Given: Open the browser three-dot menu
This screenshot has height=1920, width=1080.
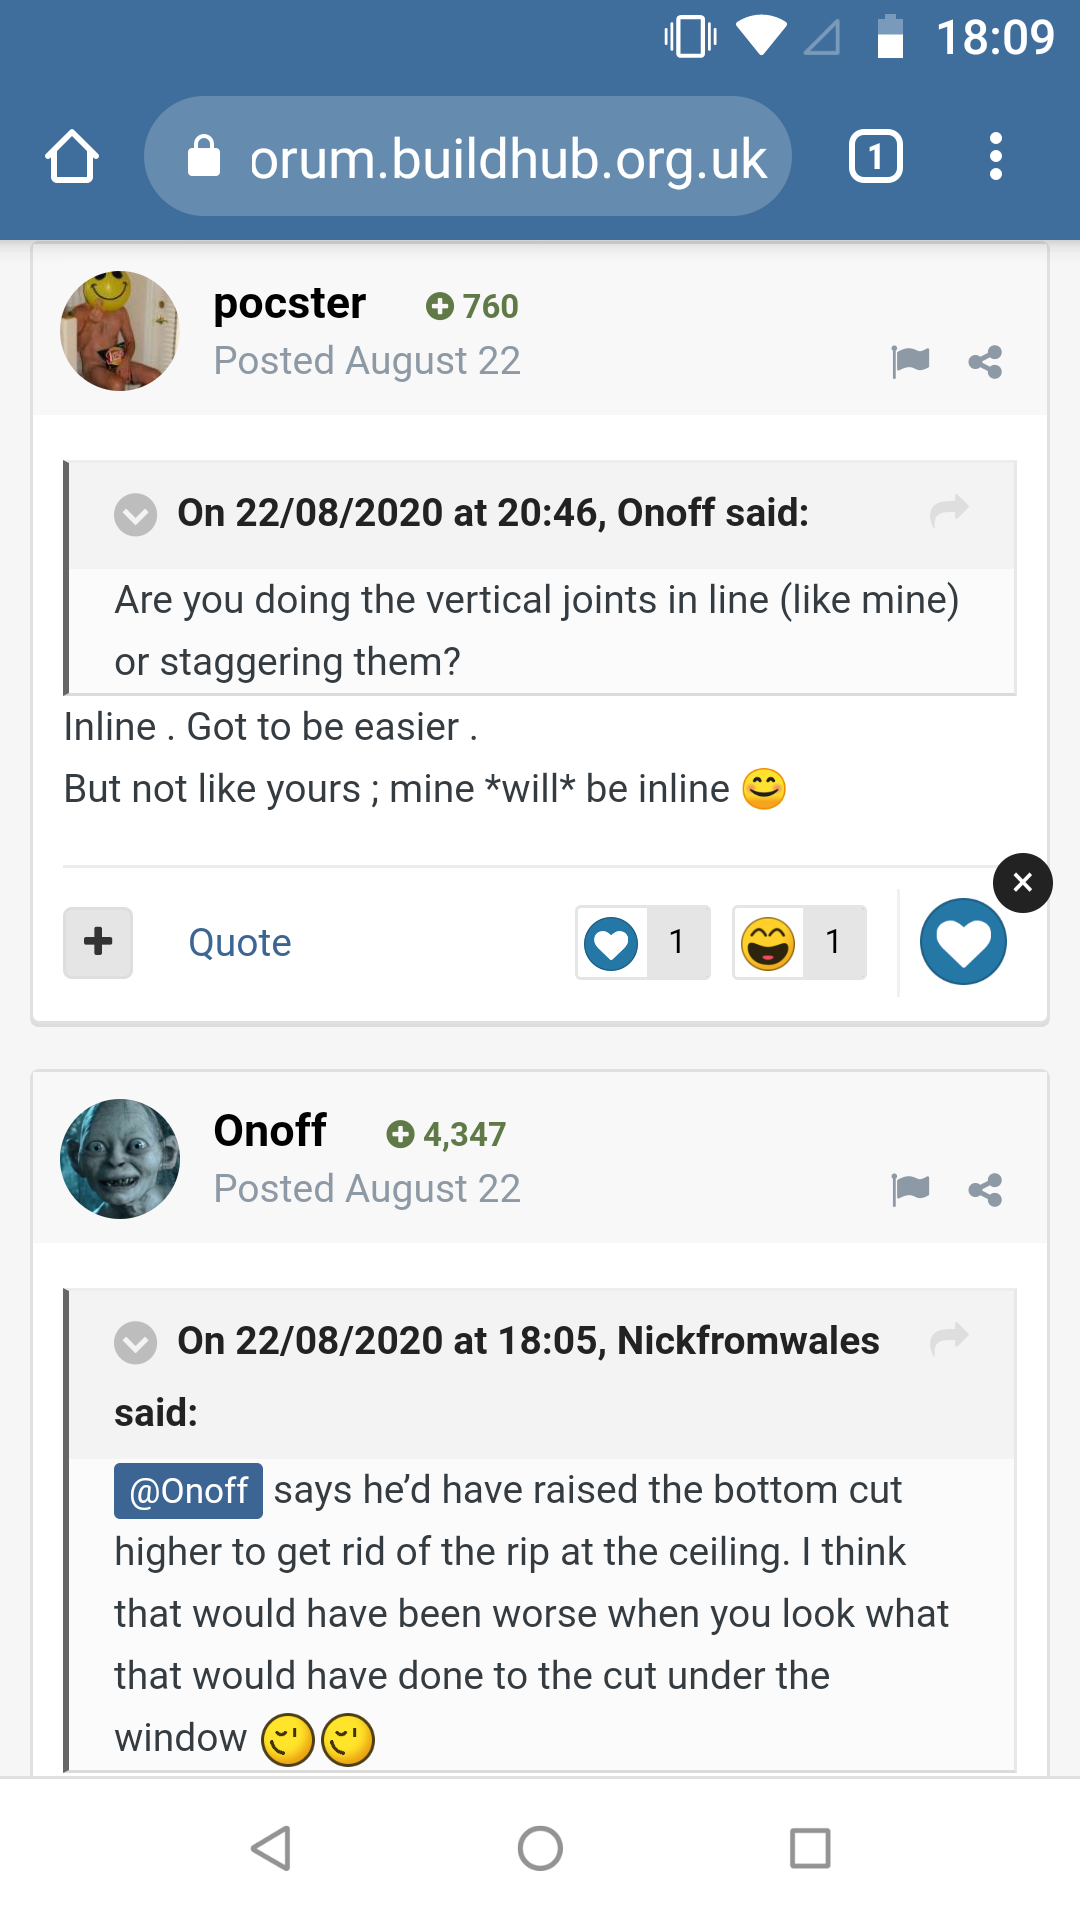Looking at the screenshot, I should coord(995,157).
